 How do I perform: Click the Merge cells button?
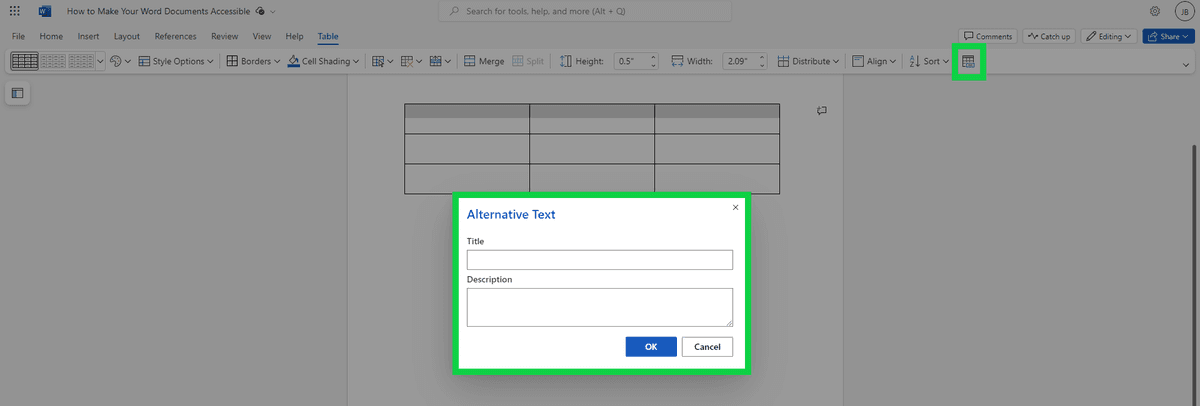tap(484, 61)
